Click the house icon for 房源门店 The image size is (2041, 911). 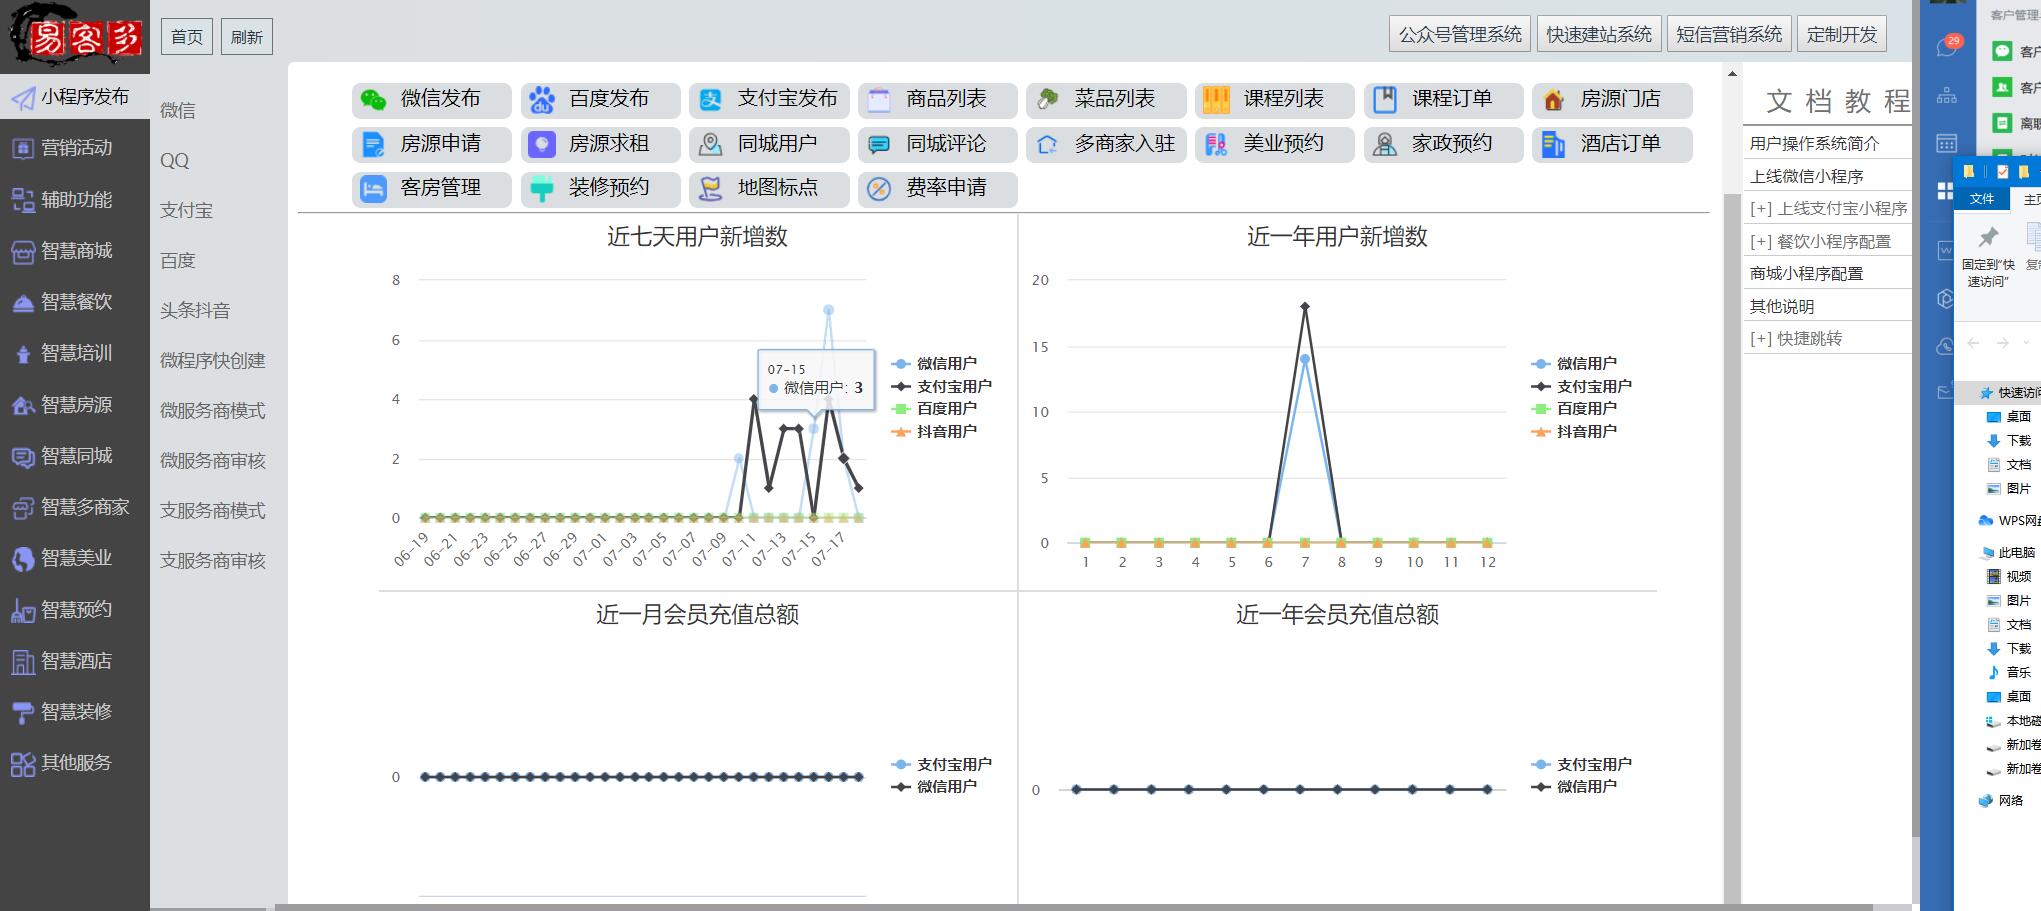click(1553, 99)
